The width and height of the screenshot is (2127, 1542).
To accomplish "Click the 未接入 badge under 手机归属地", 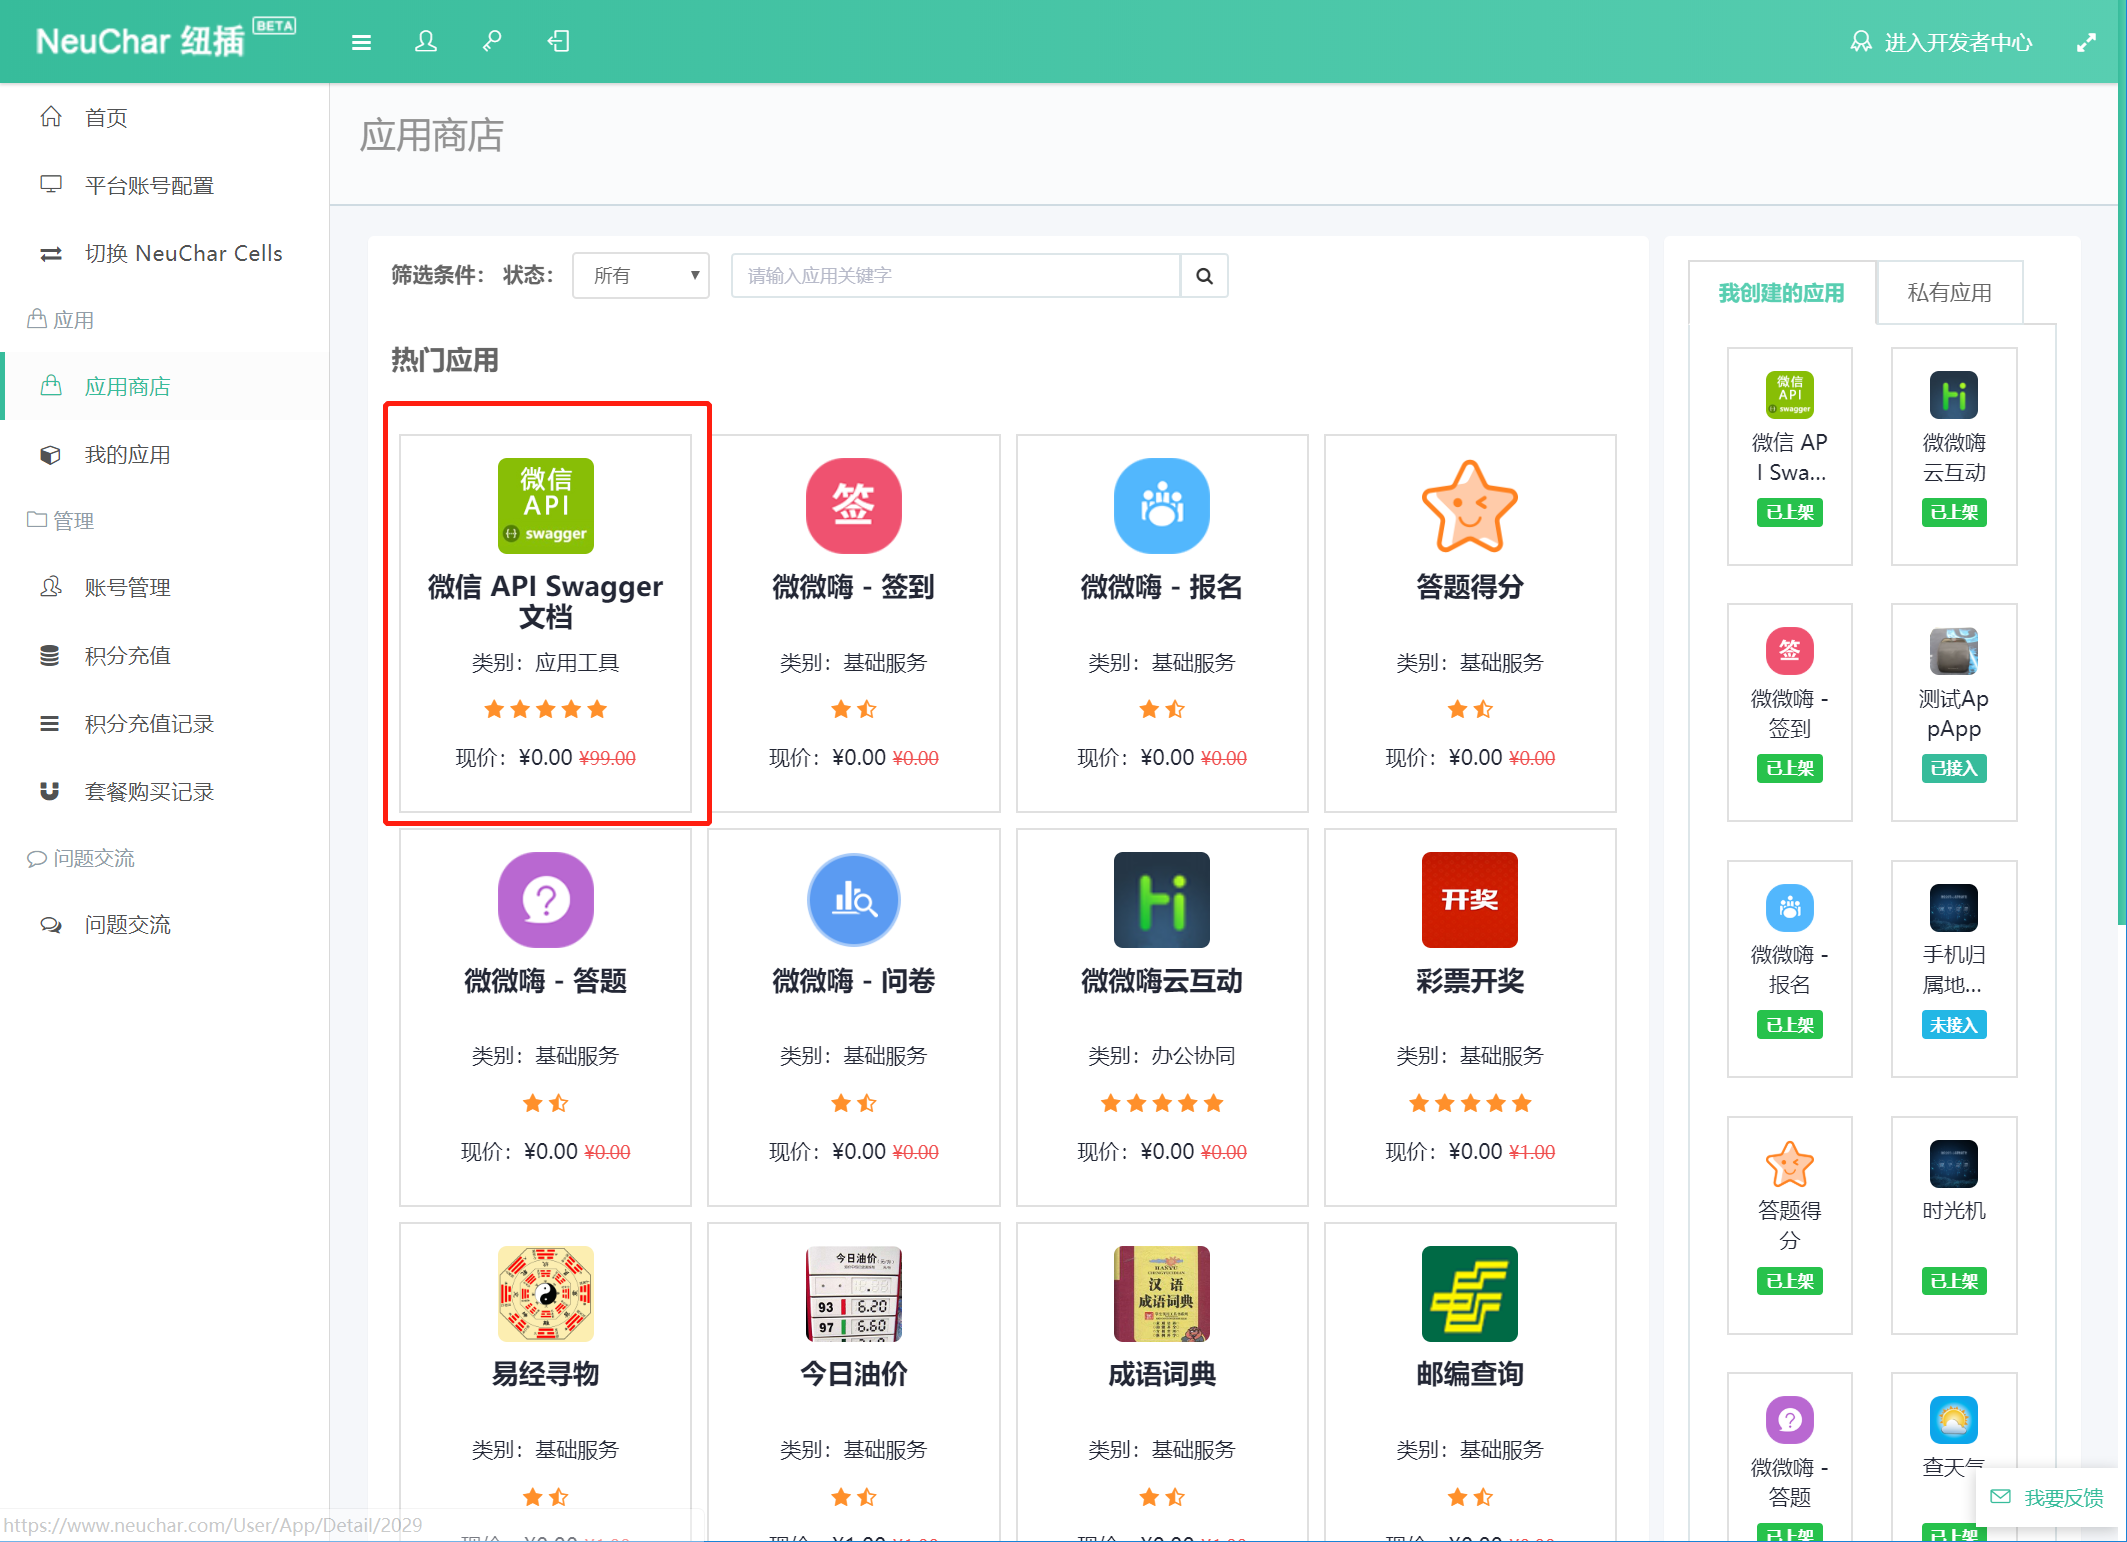I will tap(1954, 1025).
